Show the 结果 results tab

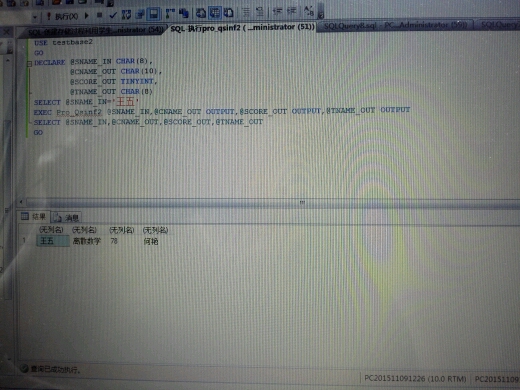[x=34, y=217]
